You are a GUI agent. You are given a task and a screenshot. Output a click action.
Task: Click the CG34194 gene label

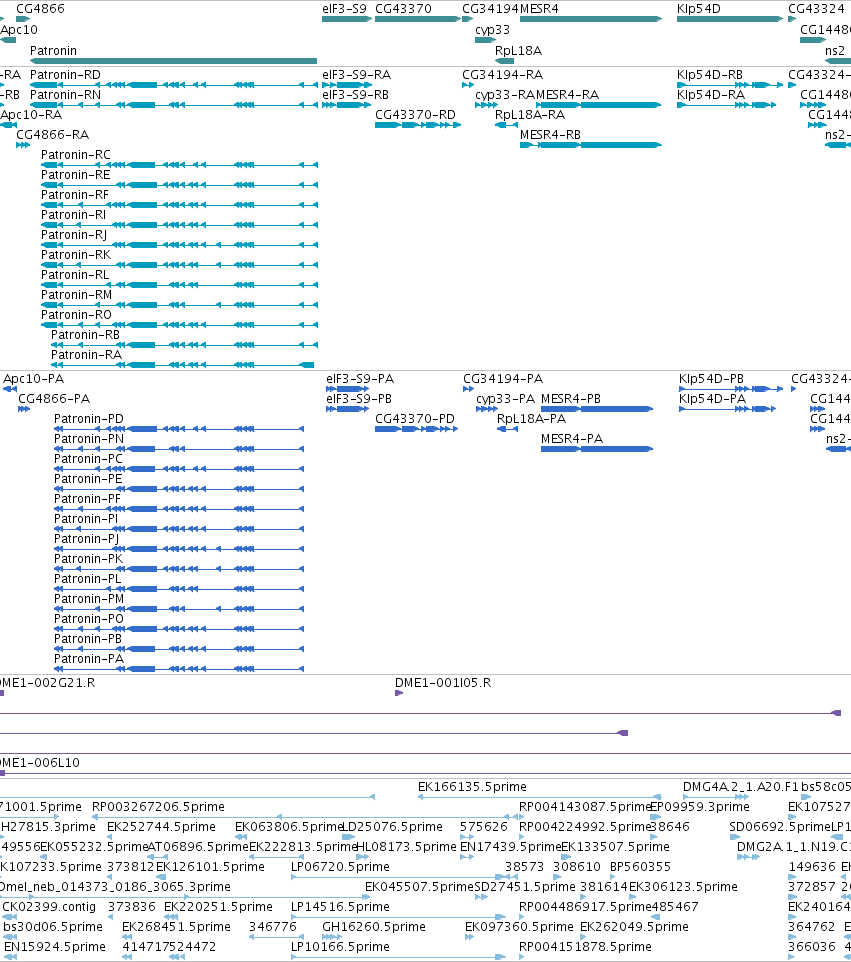click(490, 9)
